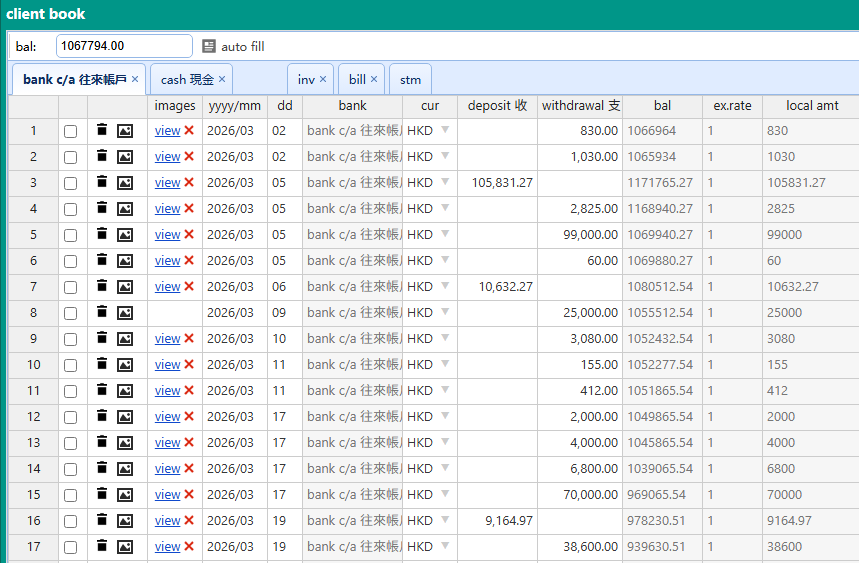Click the trash icon in row 15

tap(102, 494)
